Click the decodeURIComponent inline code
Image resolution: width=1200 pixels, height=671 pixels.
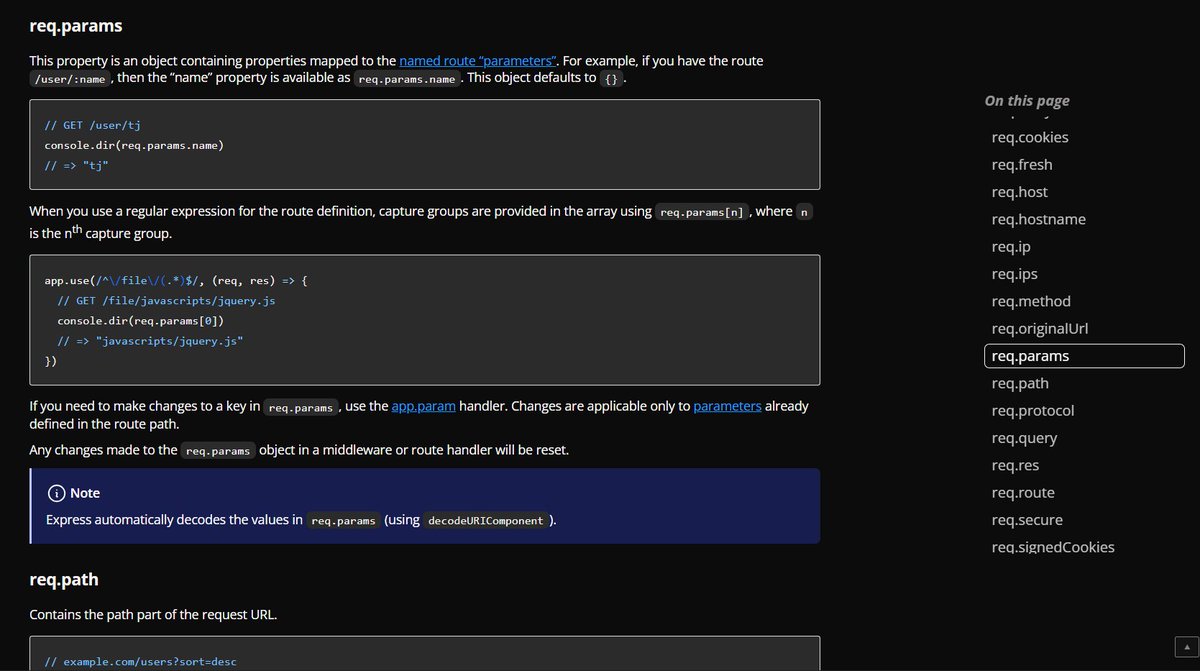click(x=485, y=521)
